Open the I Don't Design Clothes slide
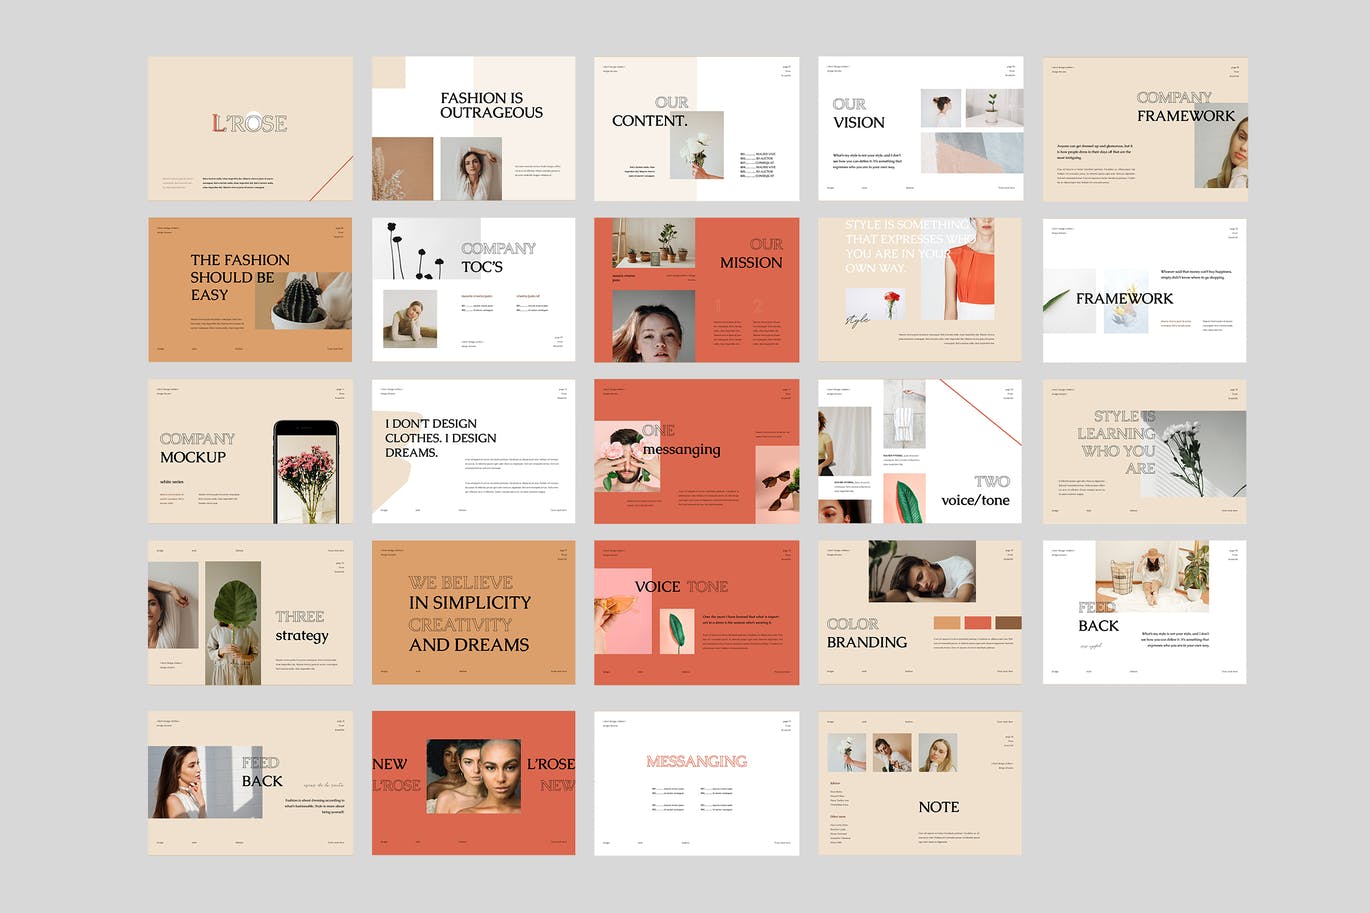The width and height of the screenshot is (1370, 913). click(x=474, y=451)
